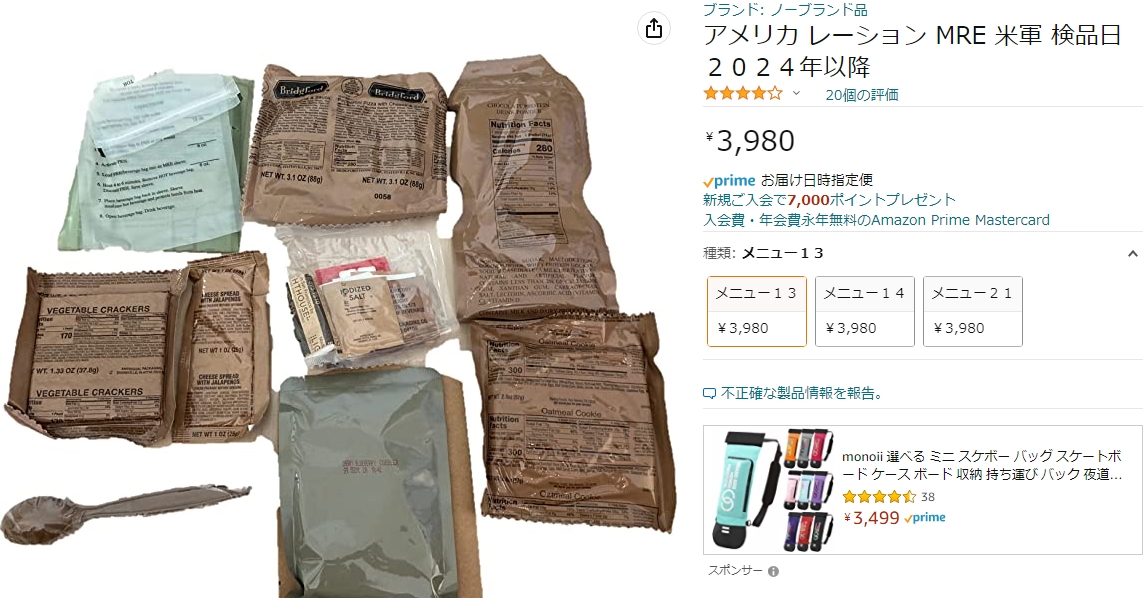Click the four-star rating icons
Image resolution: width=1147 pixels, height=598 pixels.
(x=742, y=94)
